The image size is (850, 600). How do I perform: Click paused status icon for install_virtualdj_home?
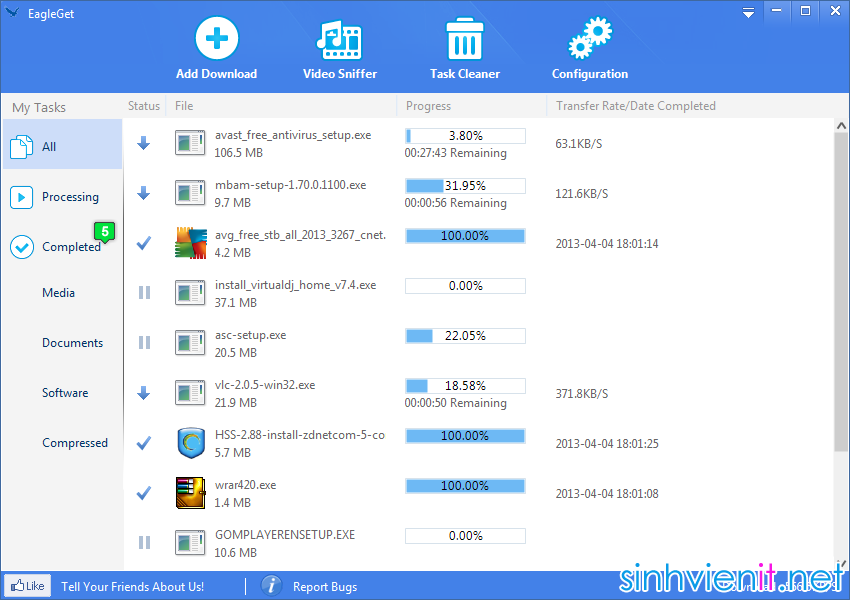point(144,293)
